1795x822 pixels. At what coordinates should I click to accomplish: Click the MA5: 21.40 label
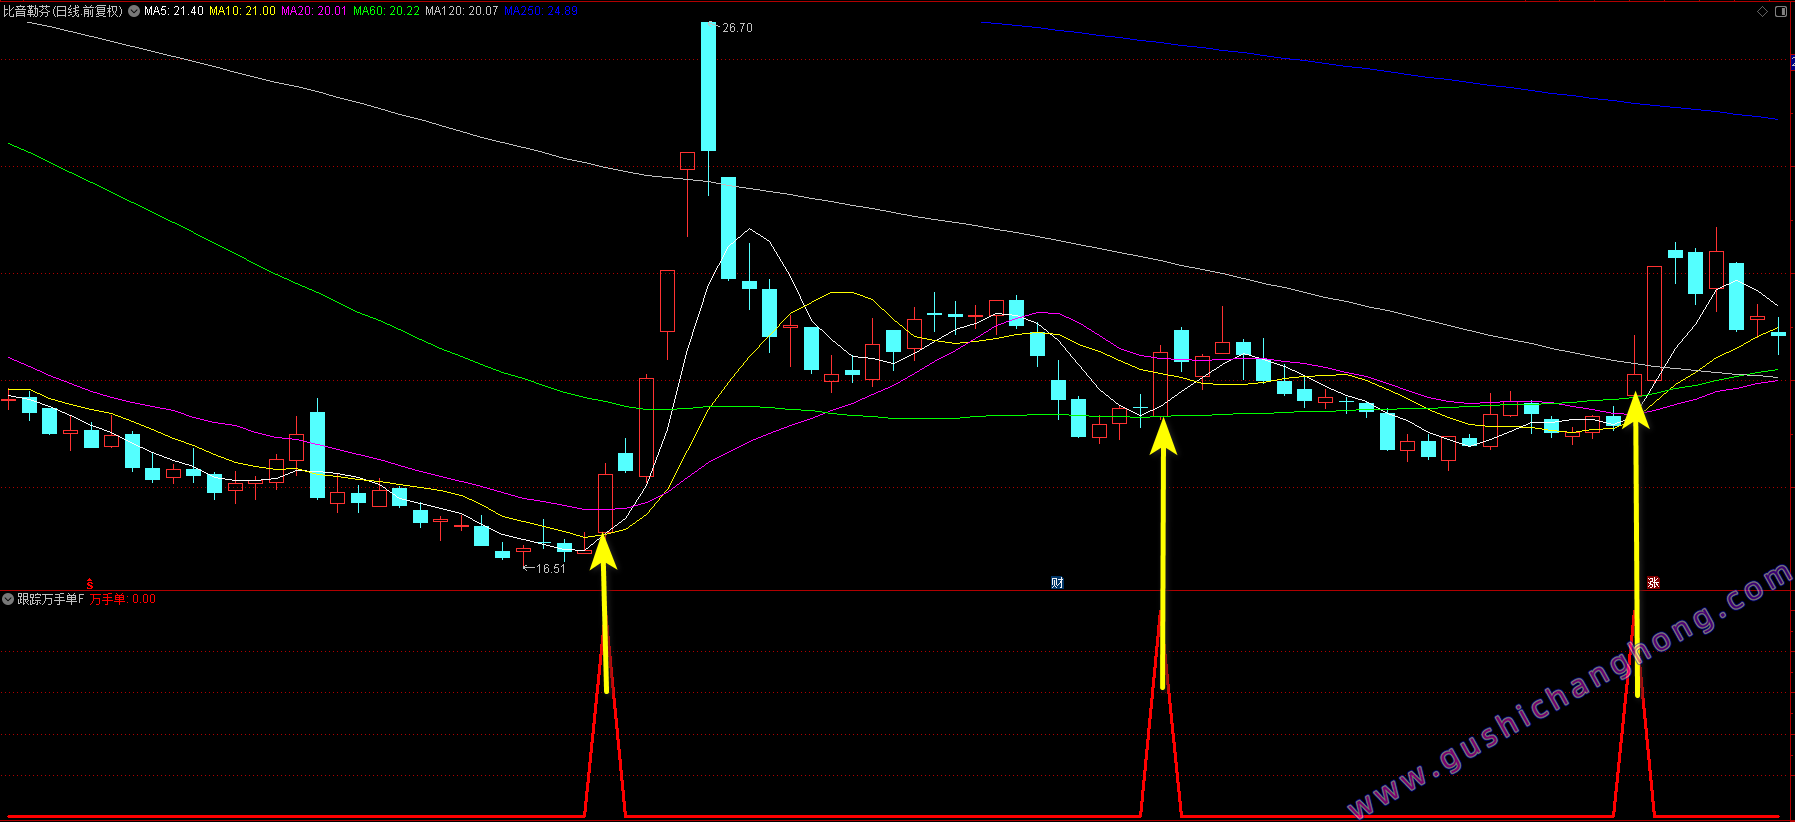pyautogui.click(x=173, y=11)
